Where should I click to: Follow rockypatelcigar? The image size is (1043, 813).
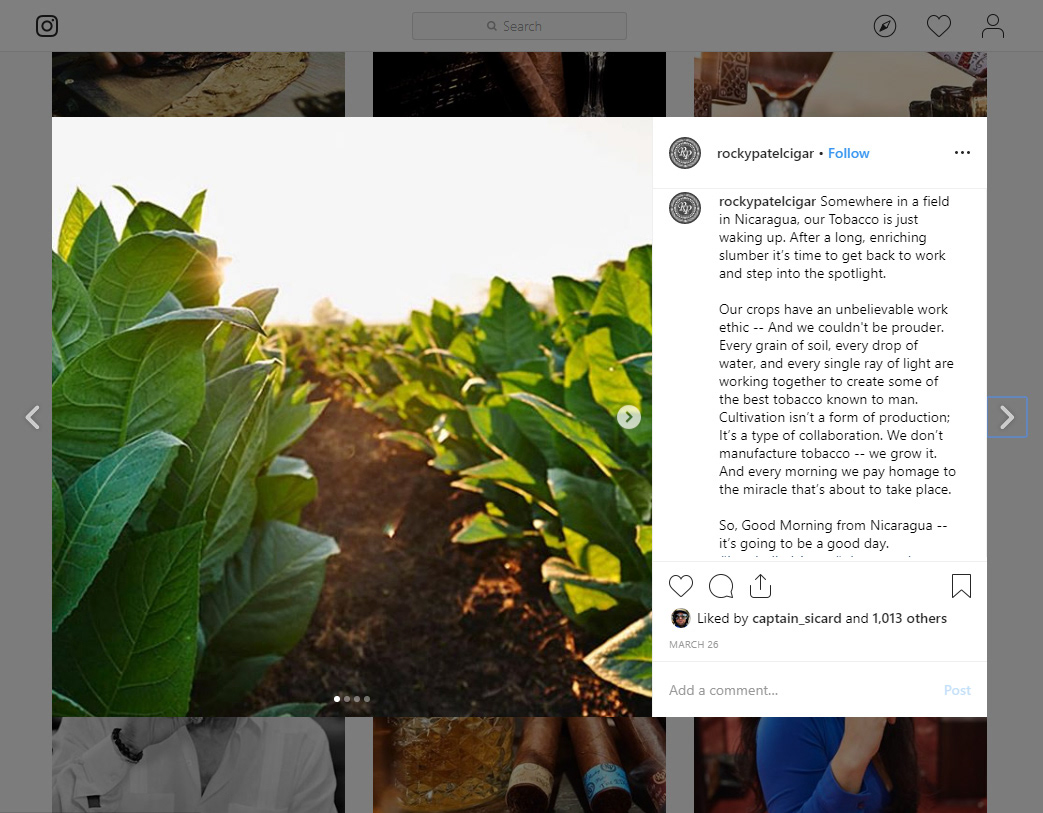click(x=848, y=153)
